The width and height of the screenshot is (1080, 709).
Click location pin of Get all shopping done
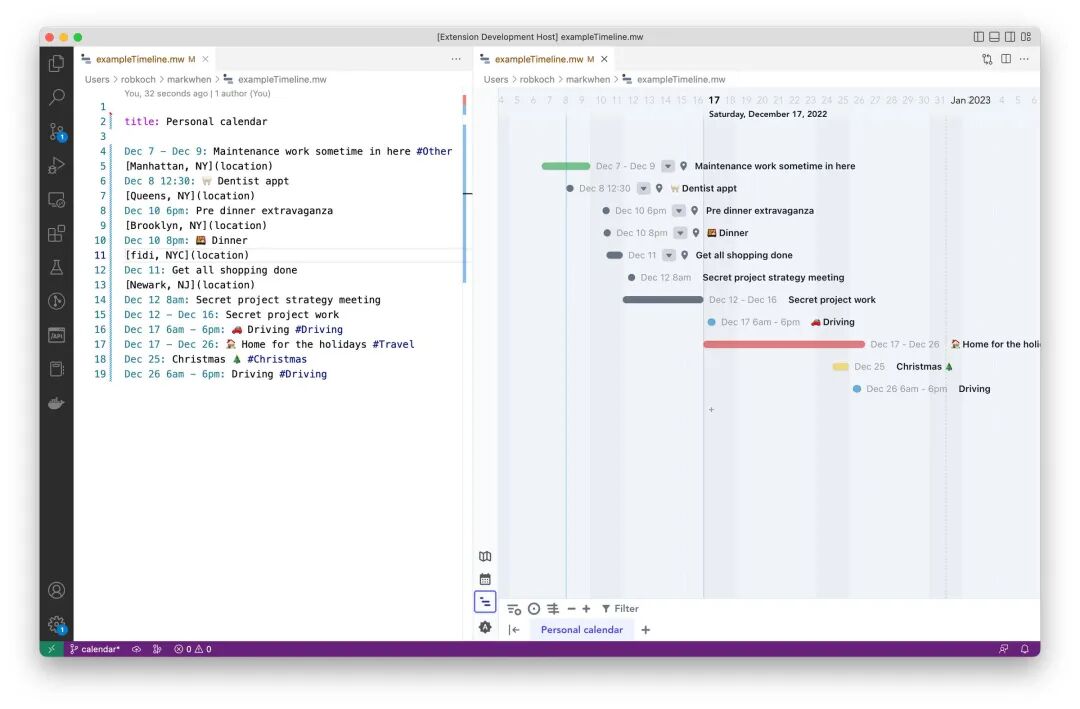point(684,255)
